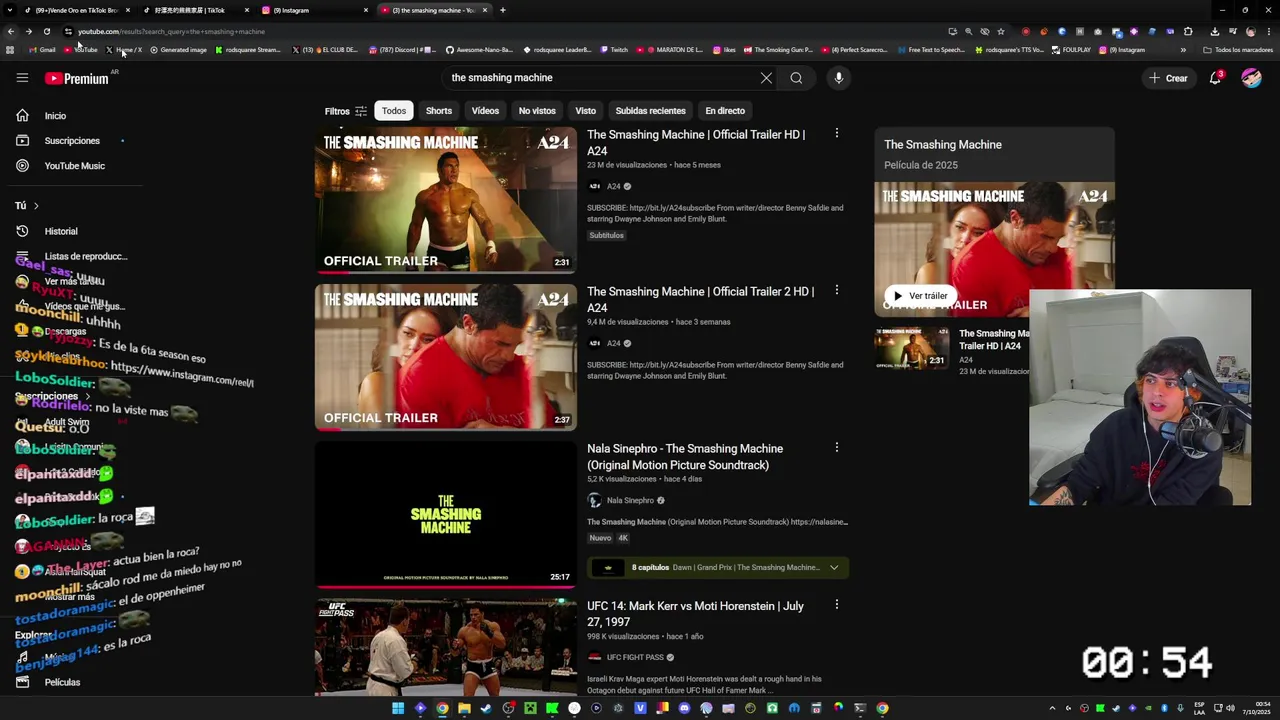The image size is (1280, 720).
Task: Open Nala Sinephro channel avatar
Action: click(x=595, y=500)
